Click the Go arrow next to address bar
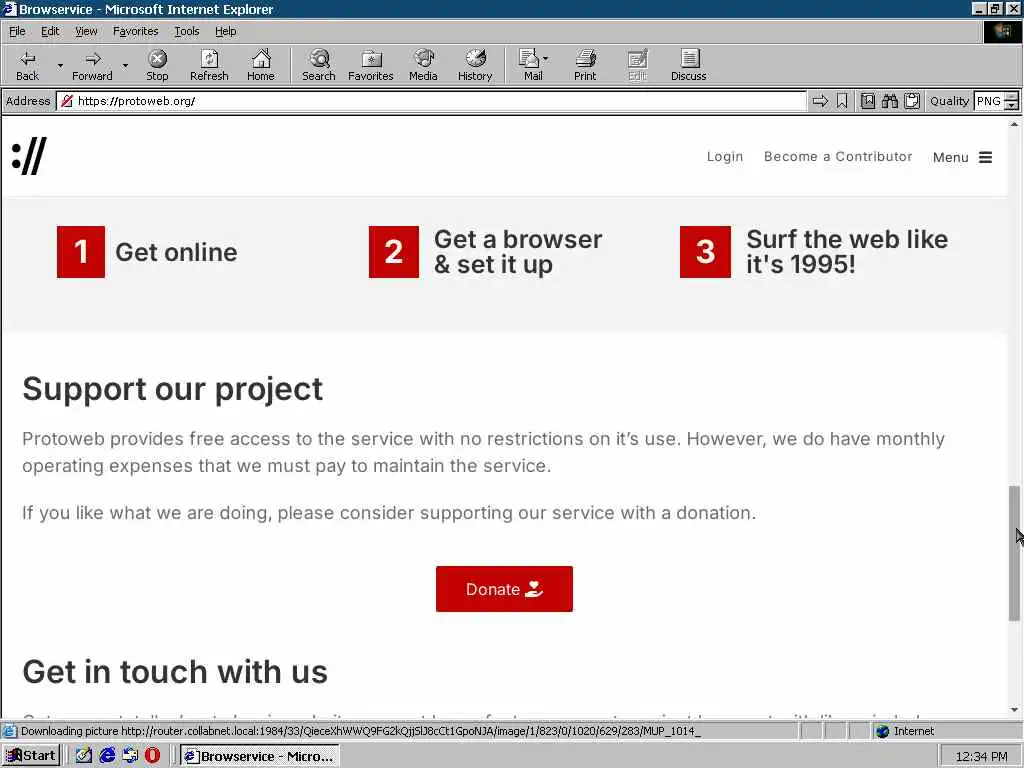The image size is (1024, 768). coord(820,101)
